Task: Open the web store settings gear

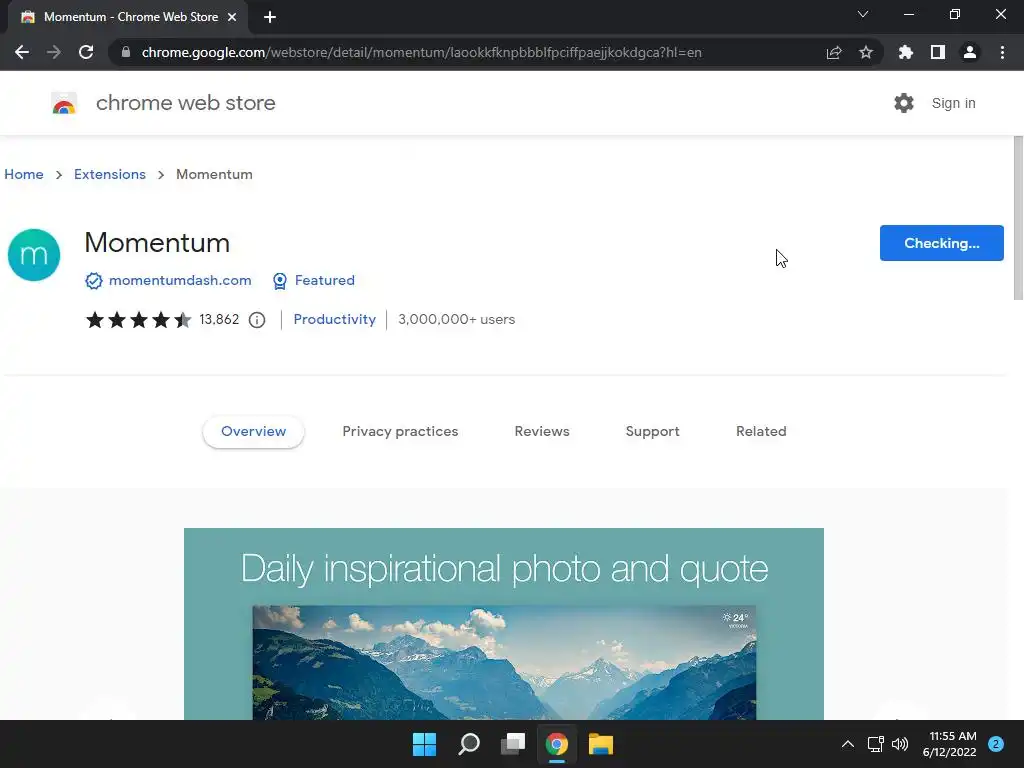Action: point(904,103)
